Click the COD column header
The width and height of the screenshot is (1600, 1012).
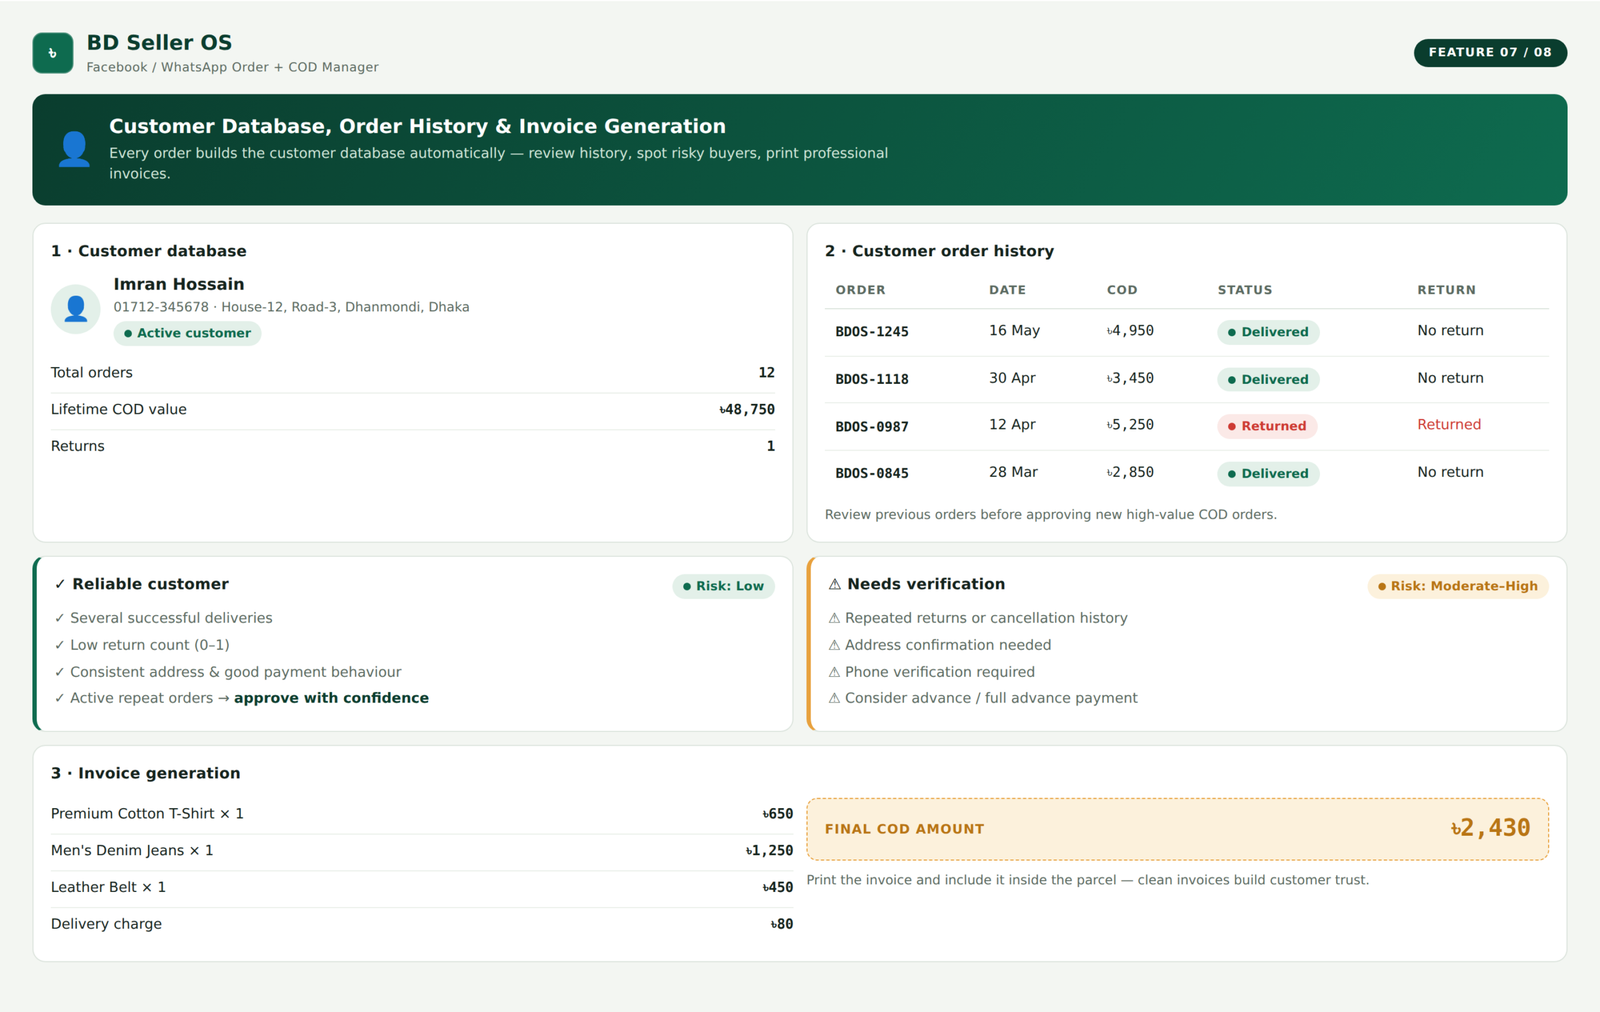[x=1122, y=290]
